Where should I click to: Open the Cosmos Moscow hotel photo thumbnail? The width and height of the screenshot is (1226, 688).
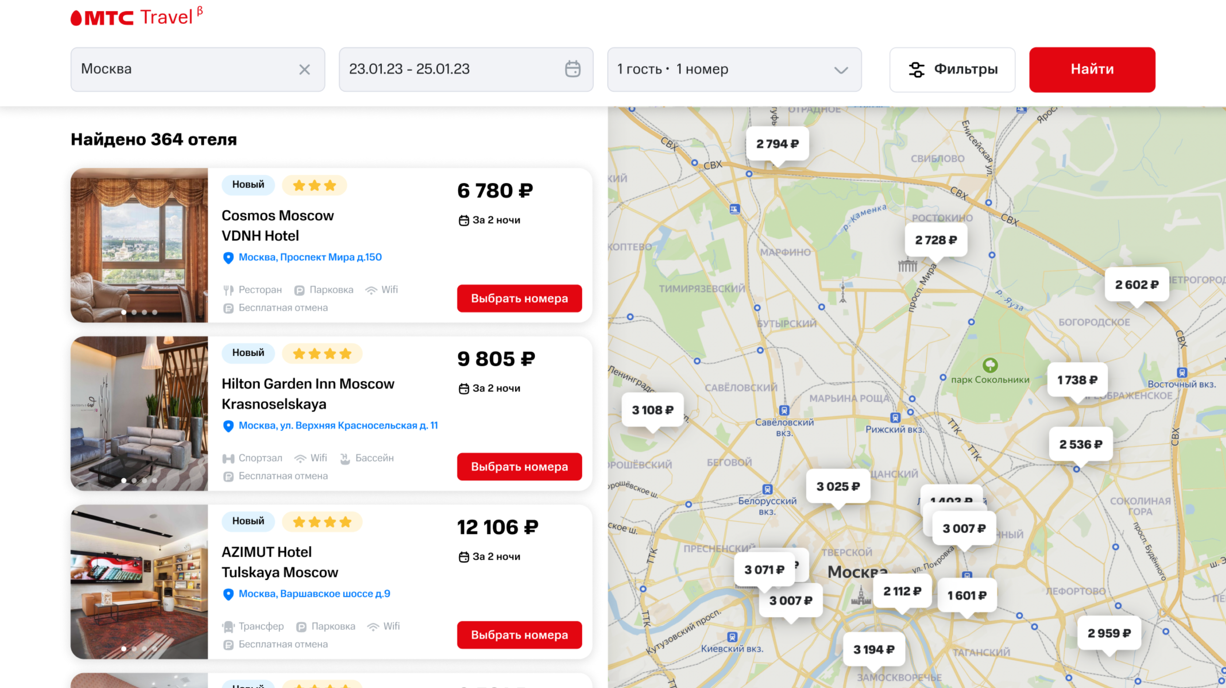(139, 245)
